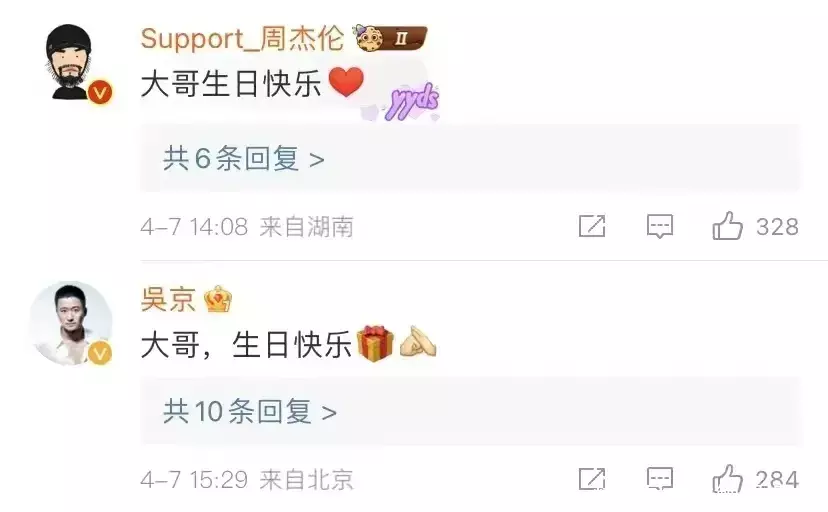
Task: Expand the 共6条回复 replies section
Action: click(x=471, y=158)
